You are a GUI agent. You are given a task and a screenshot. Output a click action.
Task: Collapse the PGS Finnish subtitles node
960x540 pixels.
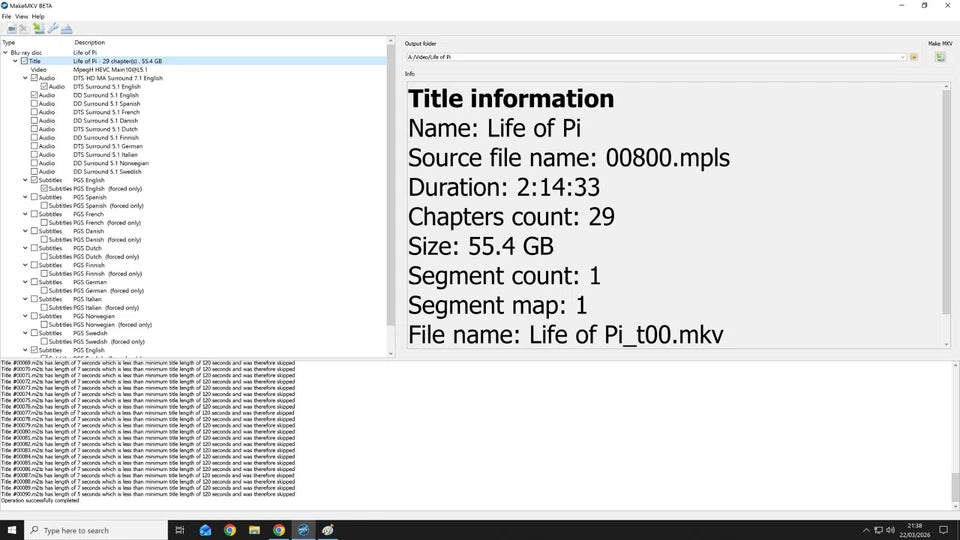(x=25, y=265)
